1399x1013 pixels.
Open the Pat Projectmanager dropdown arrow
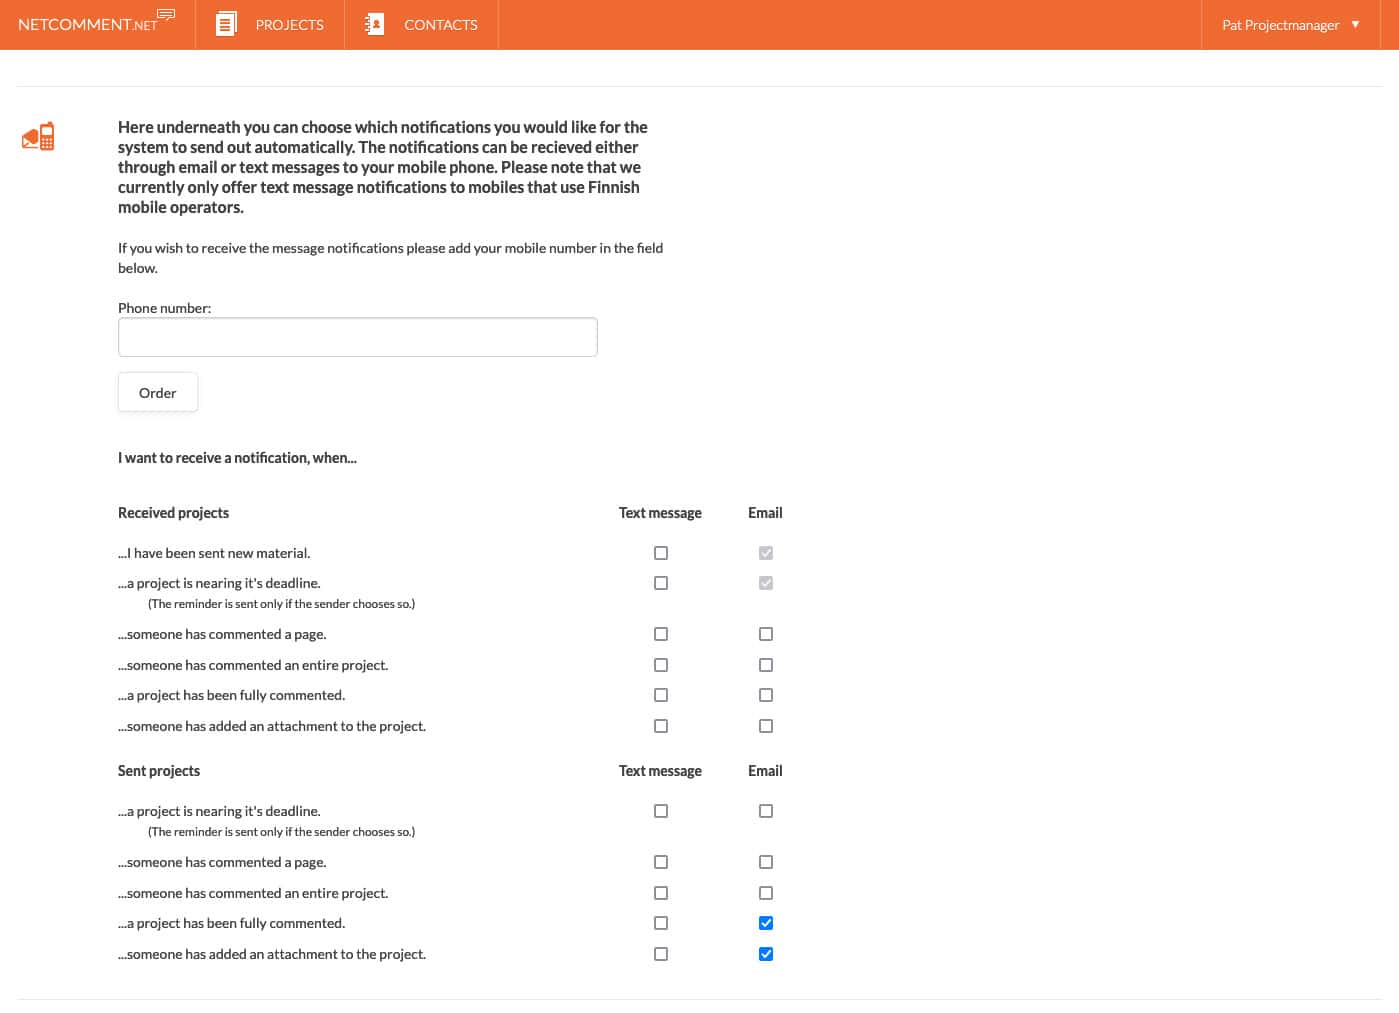pyautogui.click(x=1355, y=24)
